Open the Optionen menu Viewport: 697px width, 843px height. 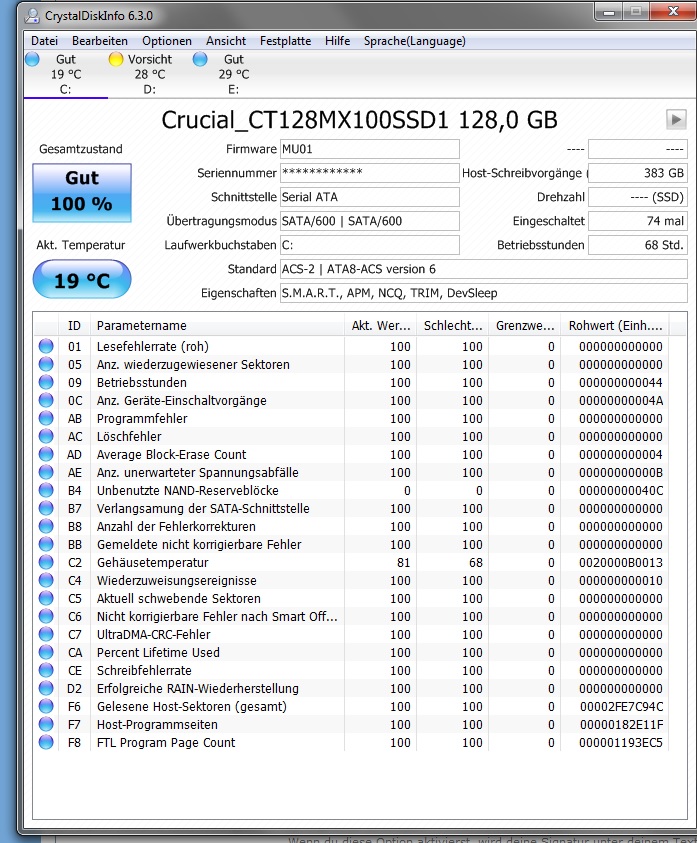(x=167, y=41)
